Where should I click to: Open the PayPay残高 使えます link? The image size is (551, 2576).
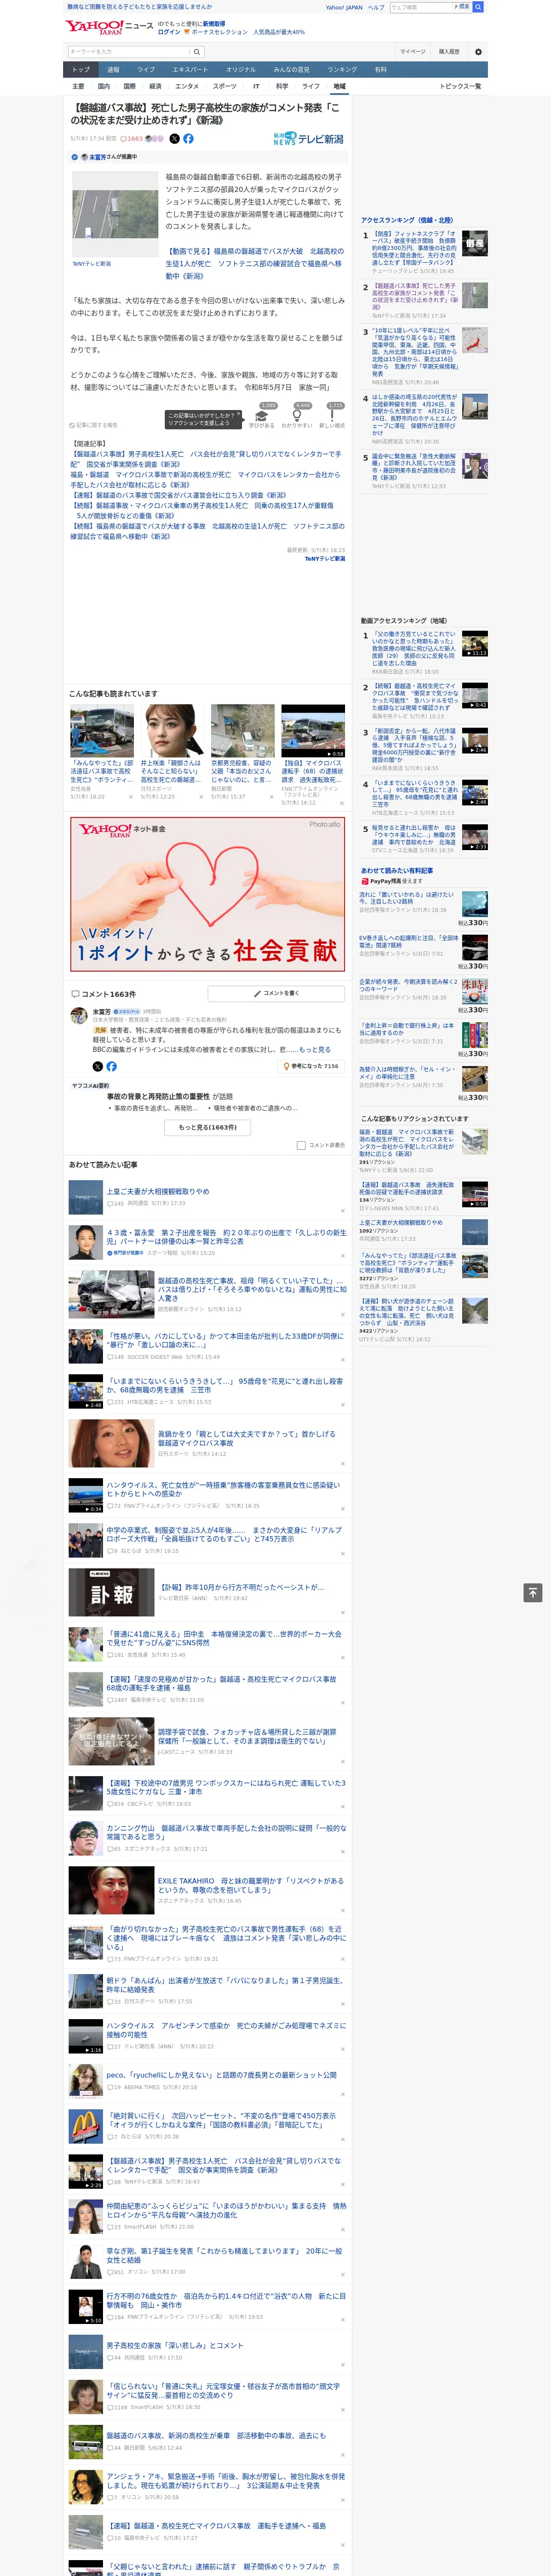tap(392, 881)
